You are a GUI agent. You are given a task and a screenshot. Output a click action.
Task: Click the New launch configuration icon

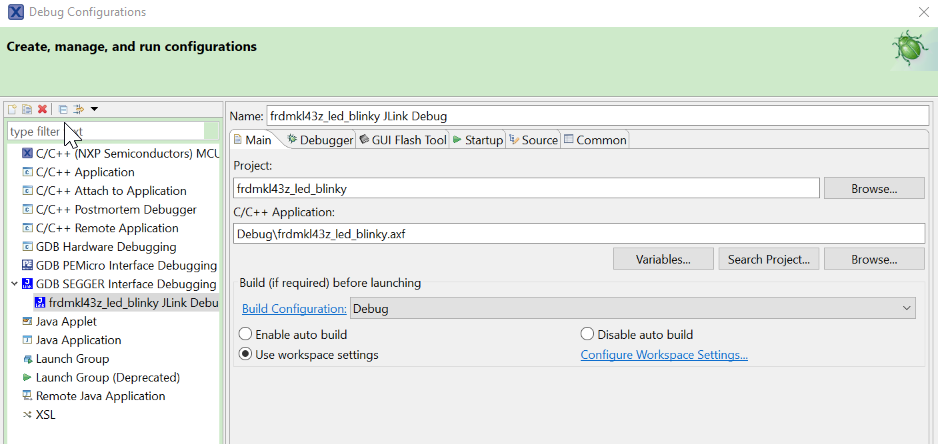(x=12, y=109)
